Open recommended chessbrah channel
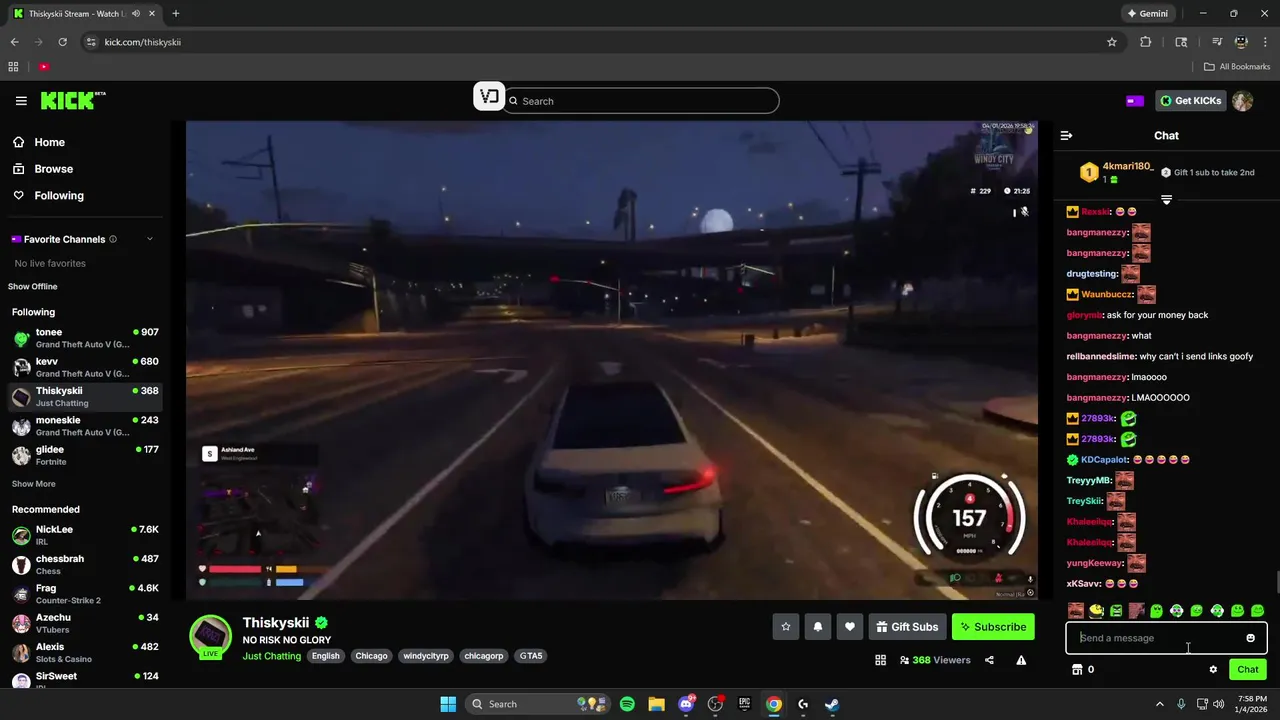The width and height of the screenshot is (1280, 720). [84, 564]
